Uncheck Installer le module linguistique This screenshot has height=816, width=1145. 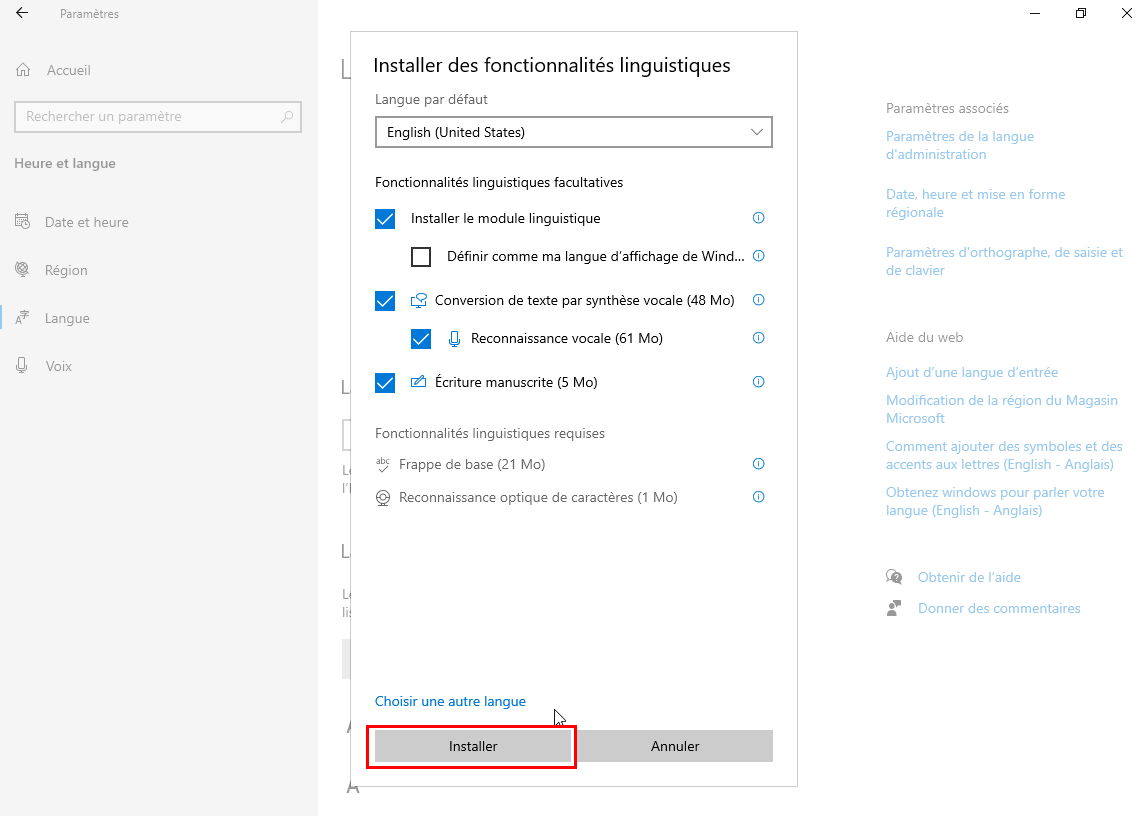(x=385, y=218)
